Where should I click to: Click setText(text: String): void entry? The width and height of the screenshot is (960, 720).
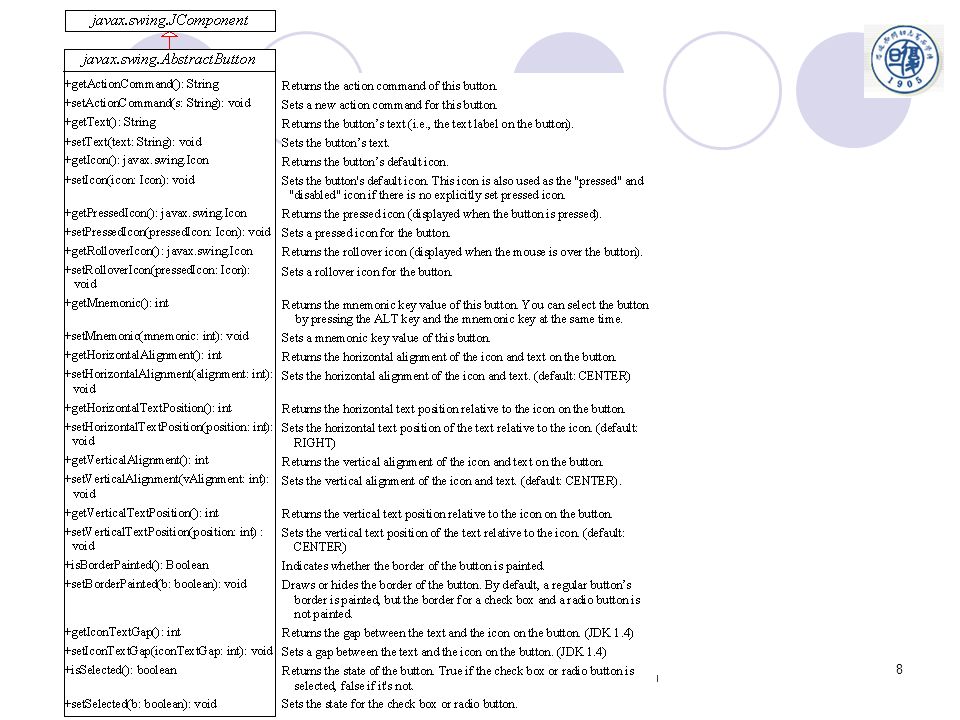coord(133,141)
